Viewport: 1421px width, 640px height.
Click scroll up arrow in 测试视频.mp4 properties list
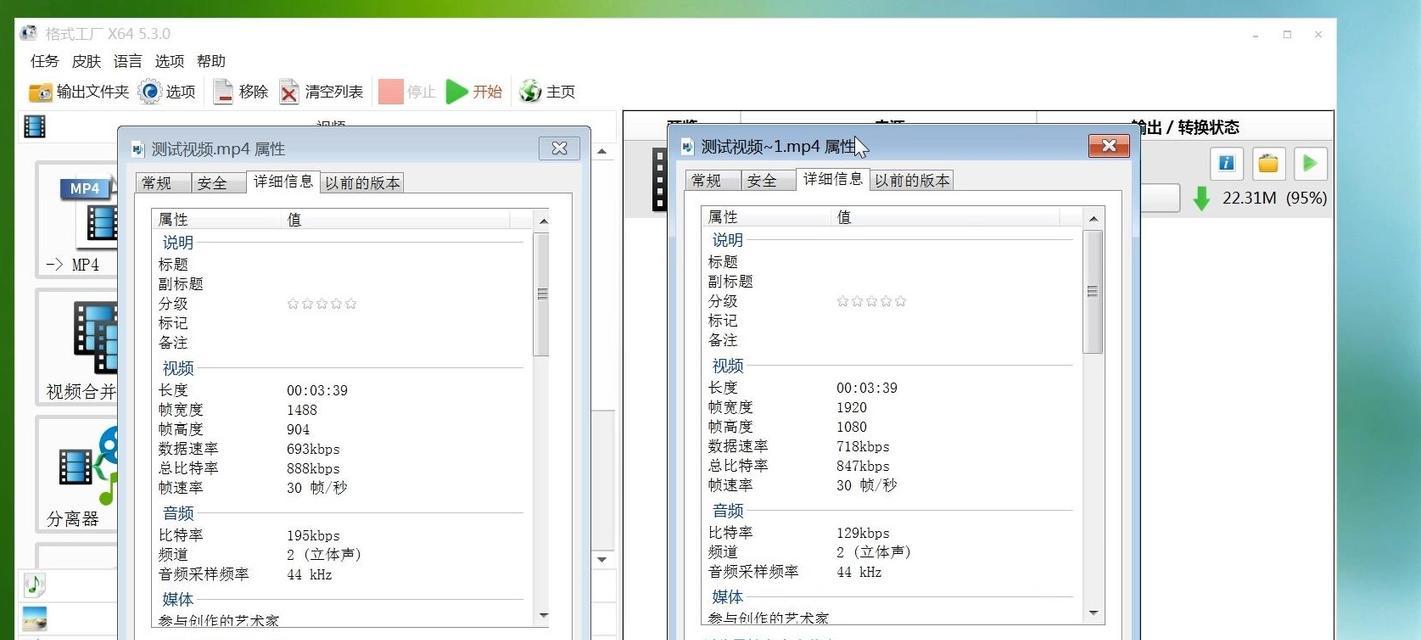[x=542, y=221]
